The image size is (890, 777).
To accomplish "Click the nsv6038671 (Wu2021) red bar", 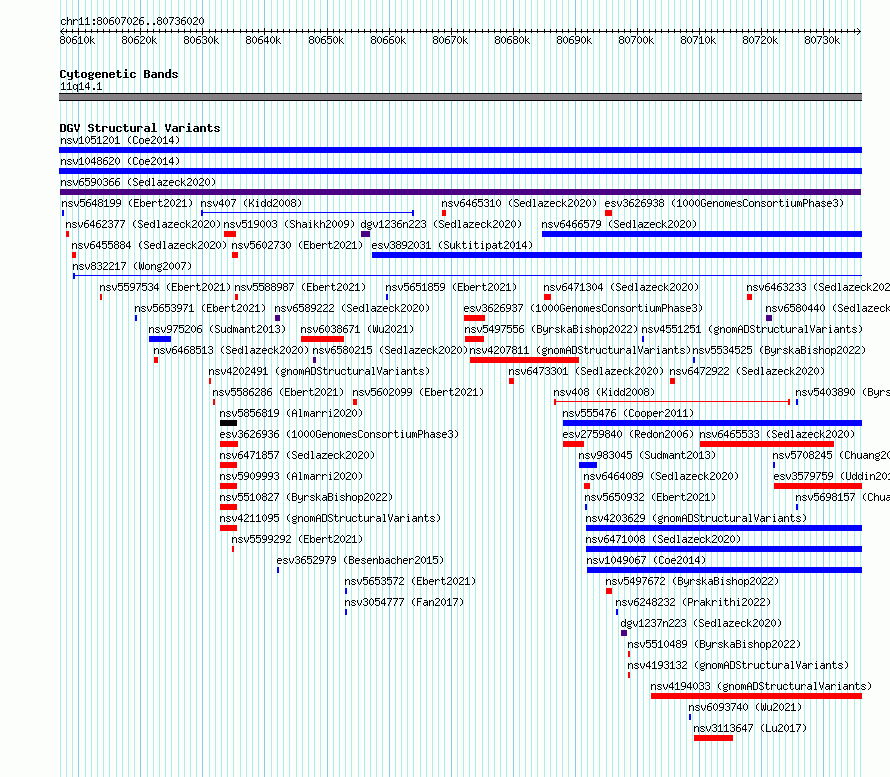I will [322, 339].
